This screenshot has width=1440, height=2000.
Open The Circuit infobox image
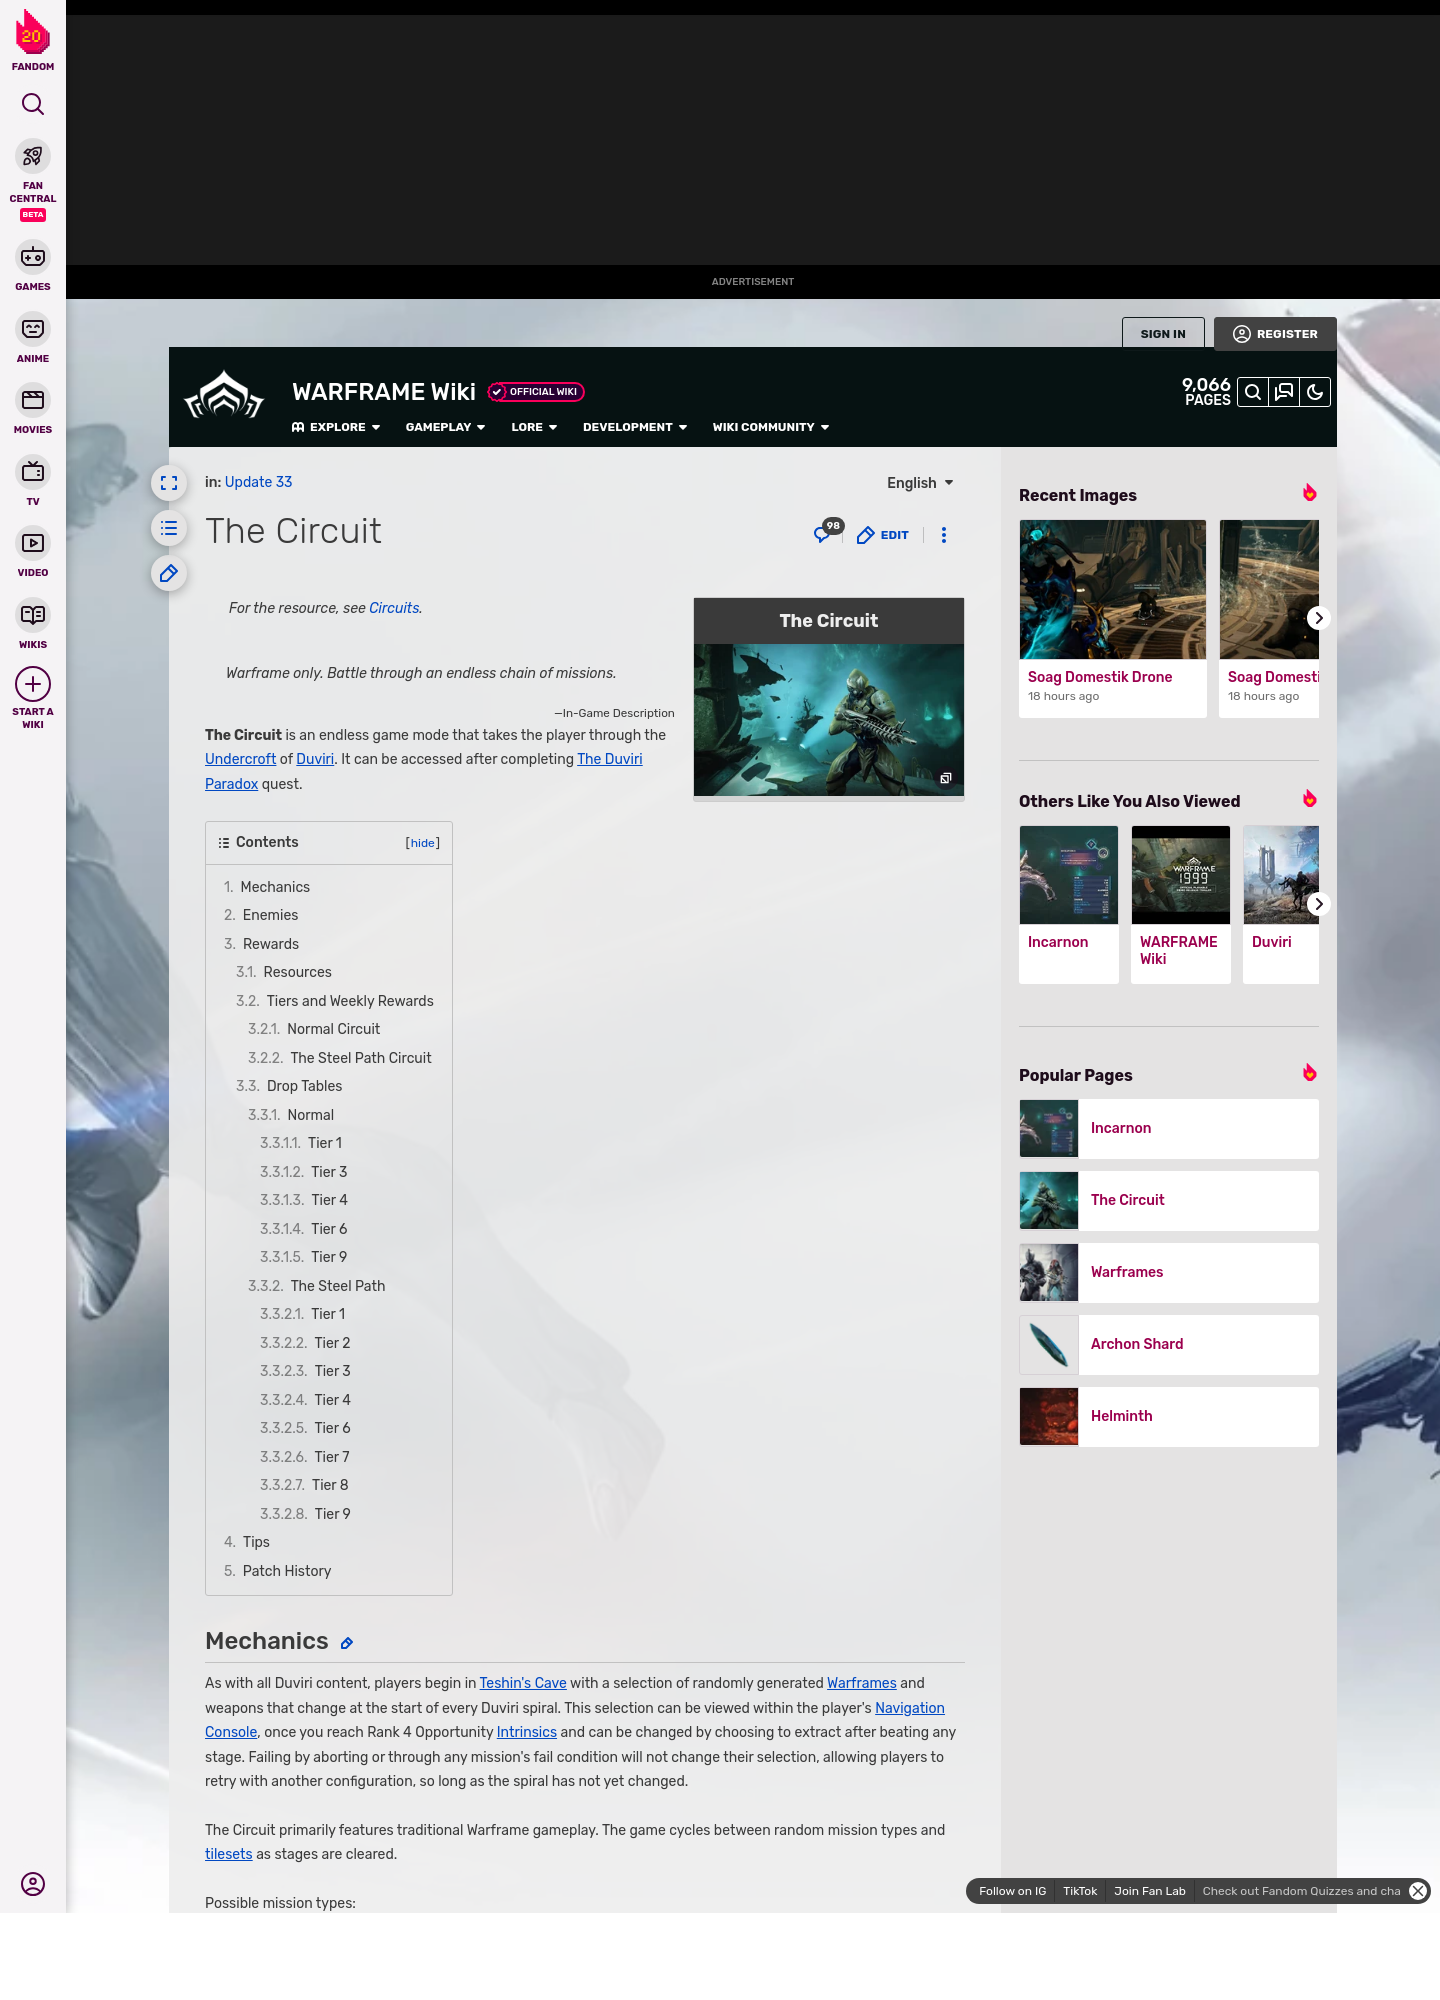tap(829, 720)
